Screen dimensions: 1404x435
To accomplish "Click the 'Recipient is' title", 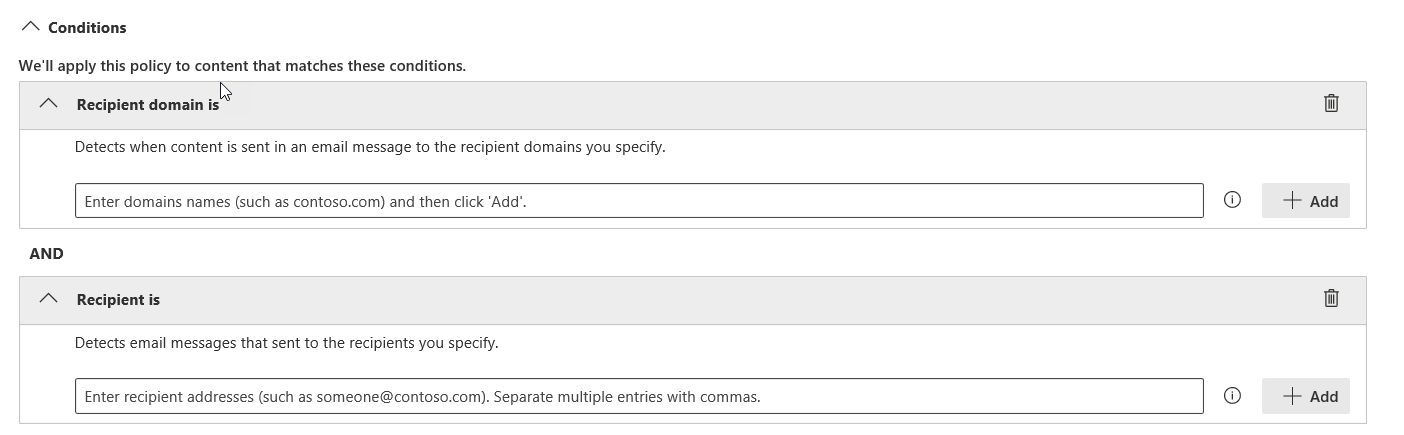I will click(118, 299).
